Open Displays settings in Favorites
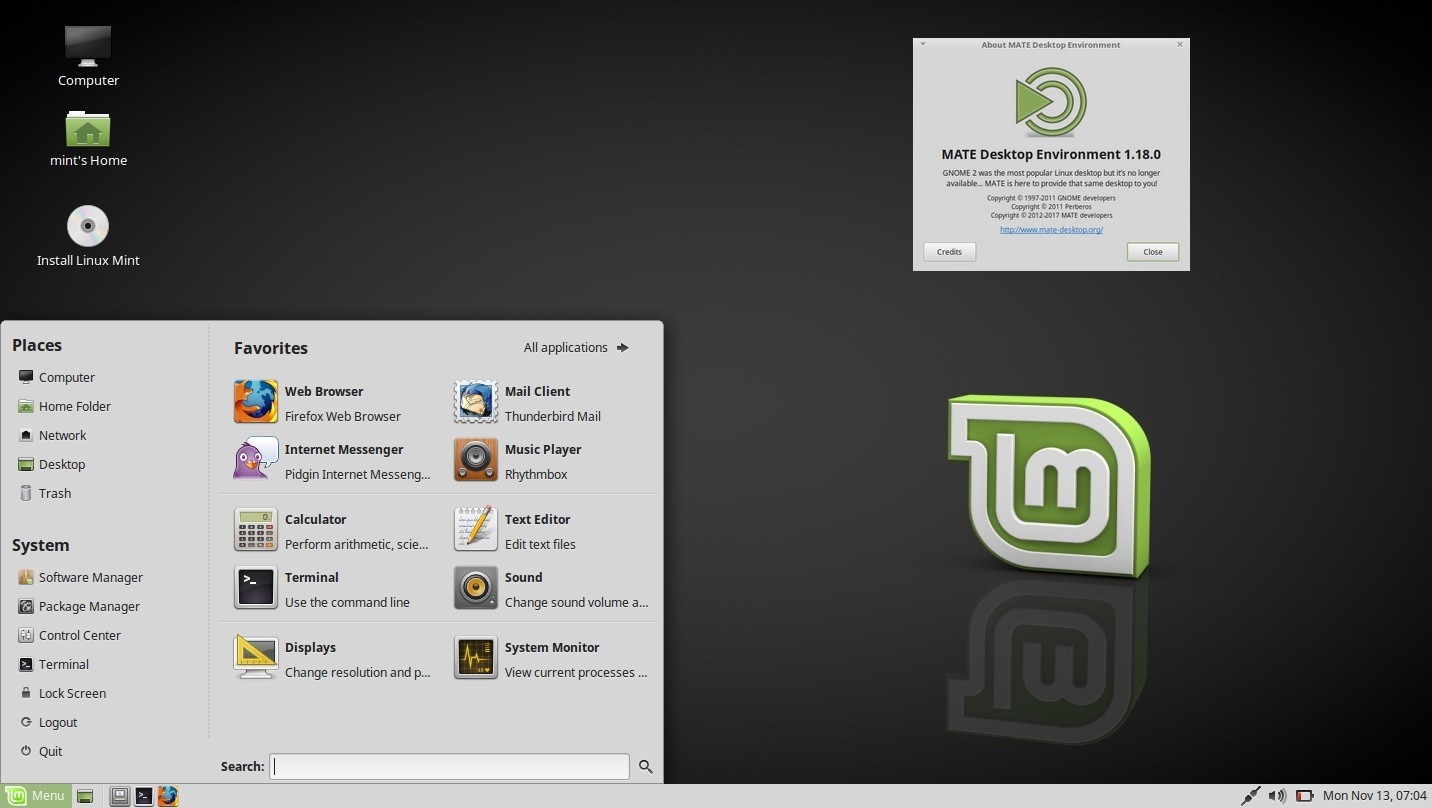1432x808 pixels. point(330,659)
